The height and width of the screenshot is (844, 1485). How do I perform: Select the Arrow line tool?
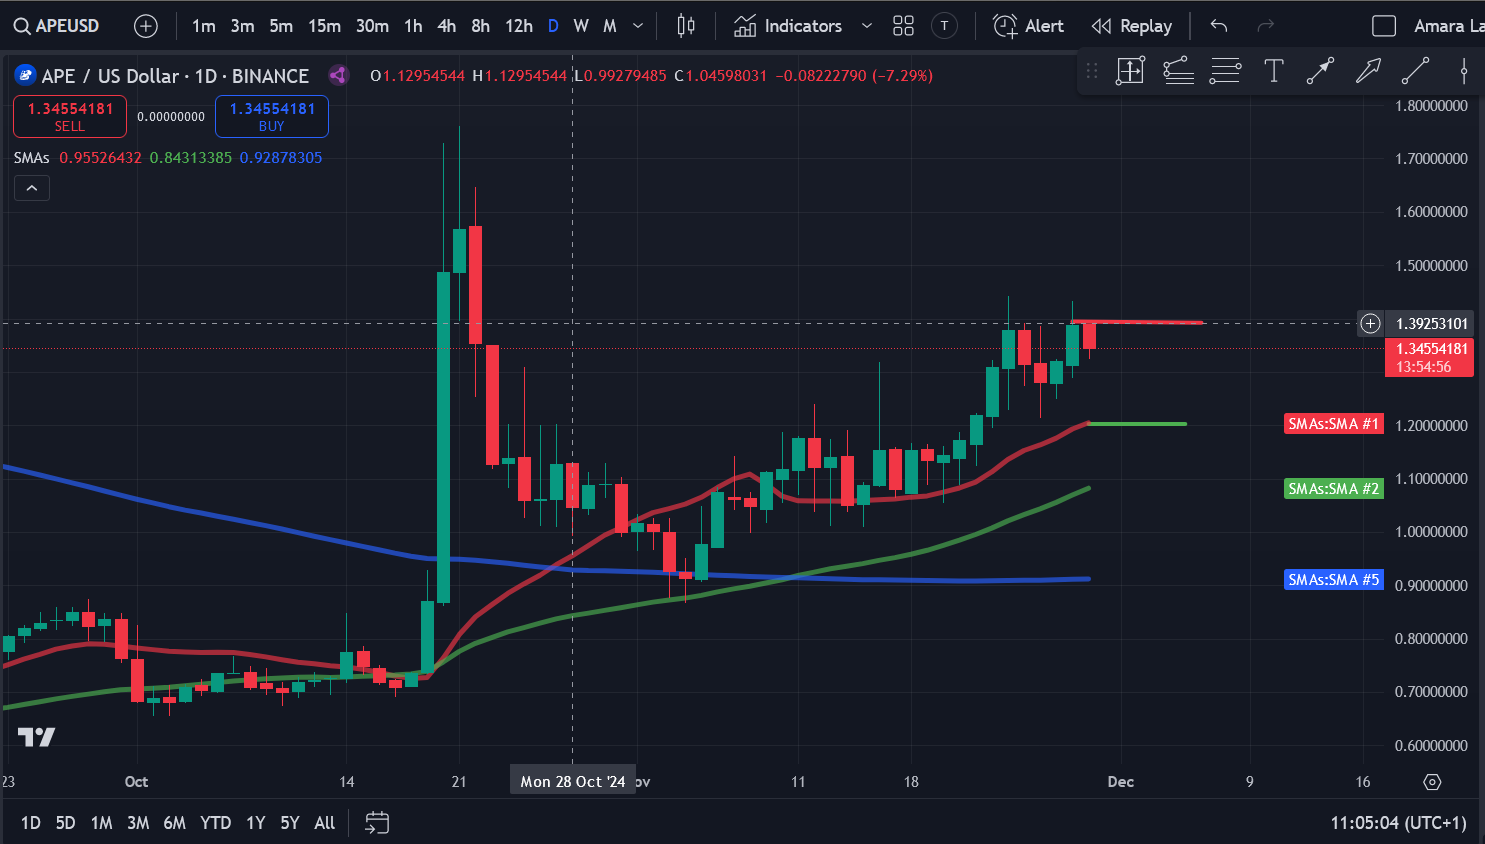tap(1320, 70)
